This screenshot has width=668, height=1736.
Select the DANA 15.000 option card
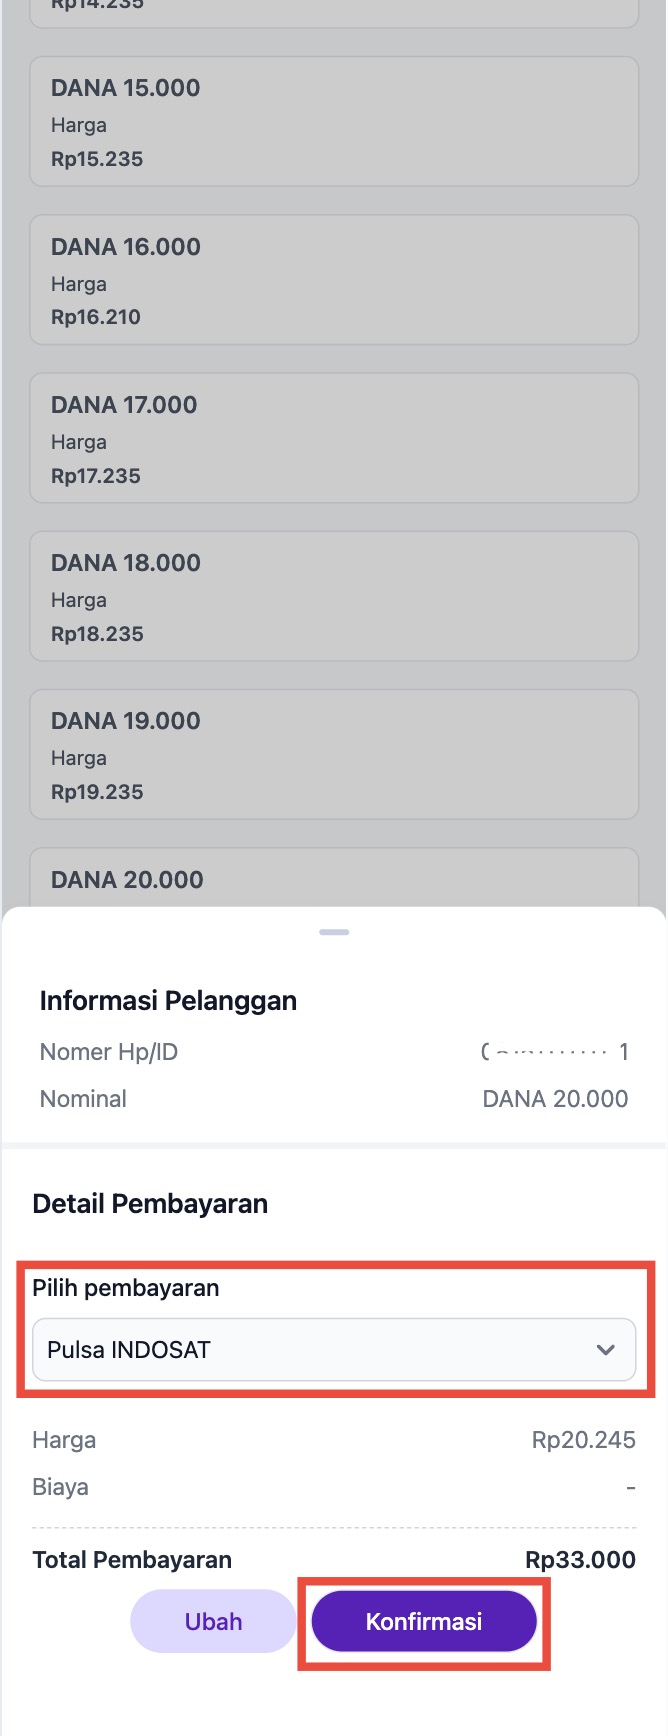click(x=334, y=122)
